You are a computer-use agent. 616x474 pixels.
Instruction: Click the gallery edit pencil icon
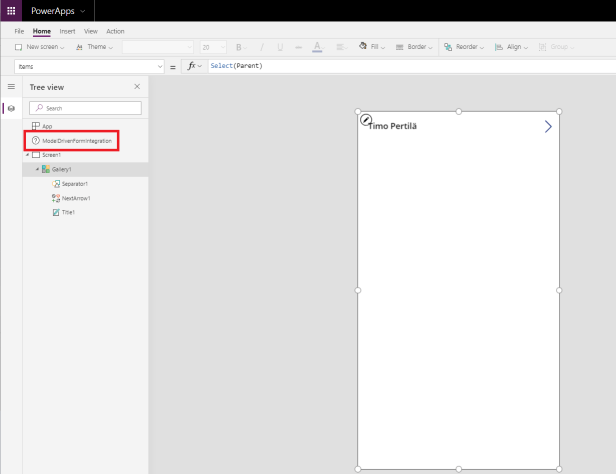point(366,120)
